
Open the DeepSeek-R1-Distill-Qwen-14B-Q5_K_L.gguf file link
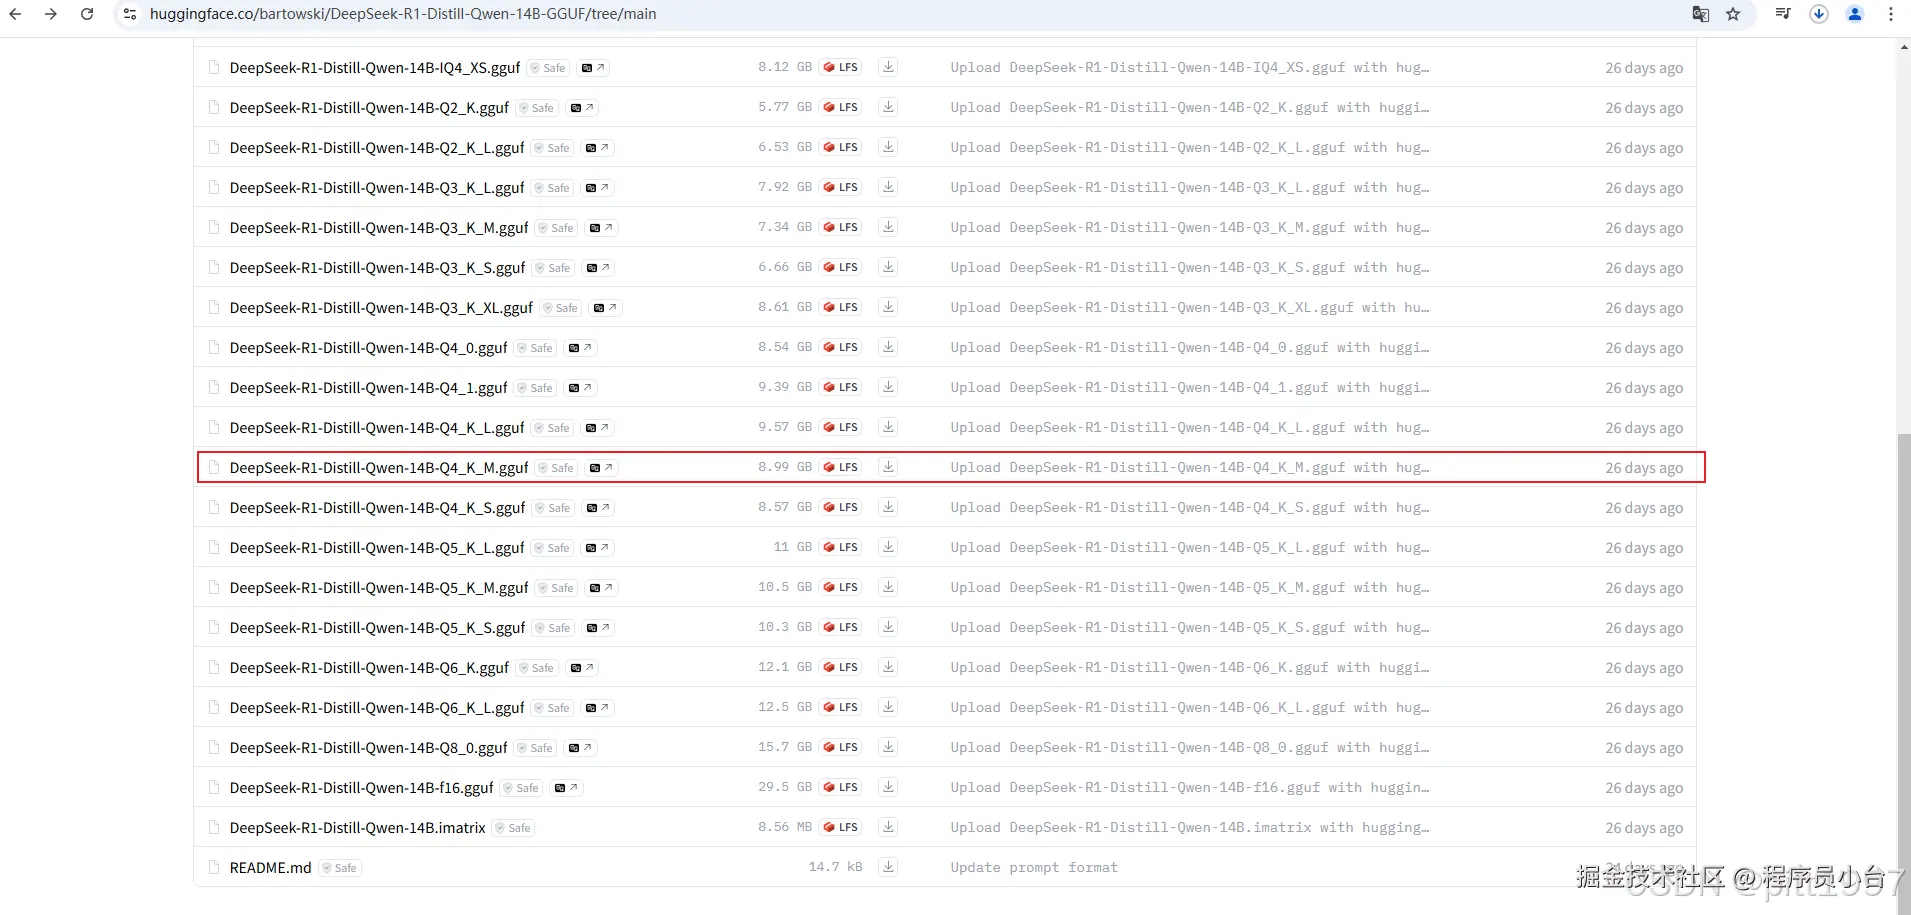point(377,548)
